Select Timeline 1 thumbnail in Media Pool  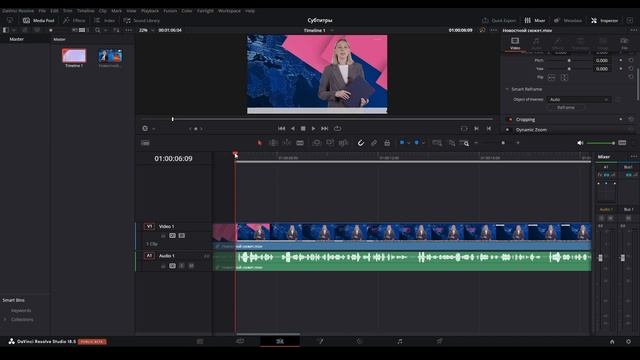point(74,56)
